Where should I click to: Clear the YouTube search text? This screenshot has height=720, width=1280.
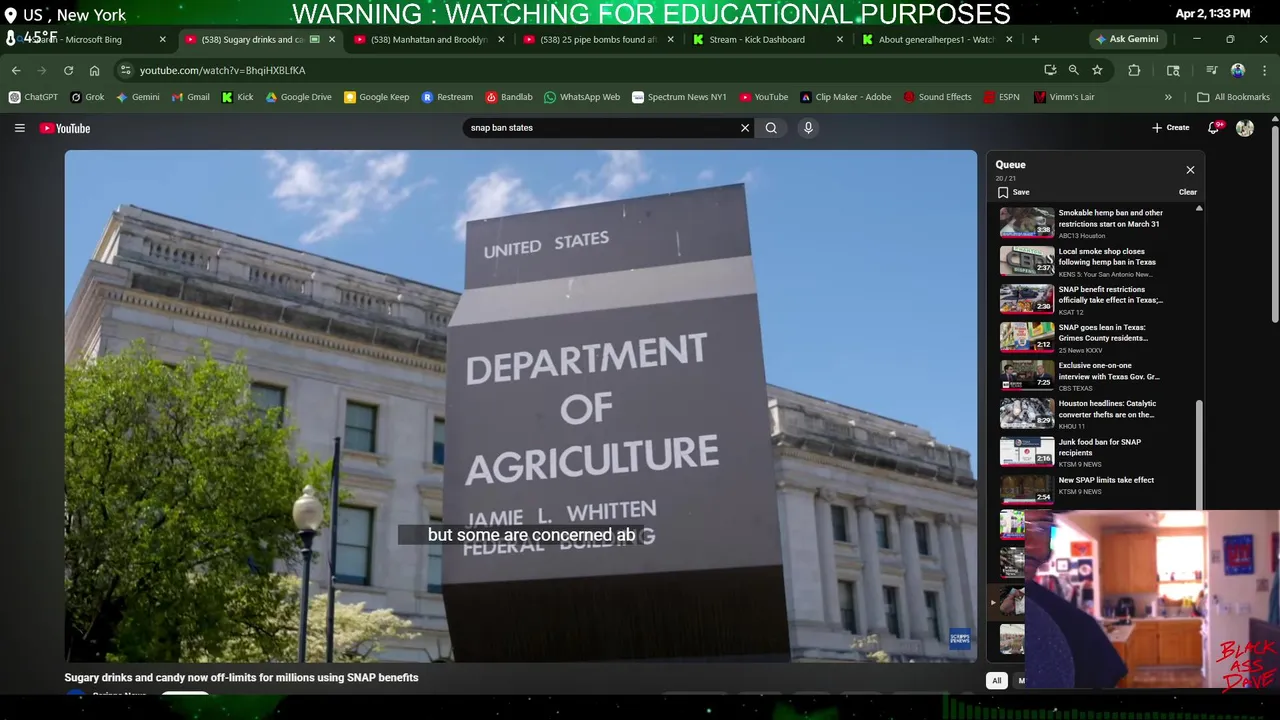pyautogui.click(x=745, y=128)
